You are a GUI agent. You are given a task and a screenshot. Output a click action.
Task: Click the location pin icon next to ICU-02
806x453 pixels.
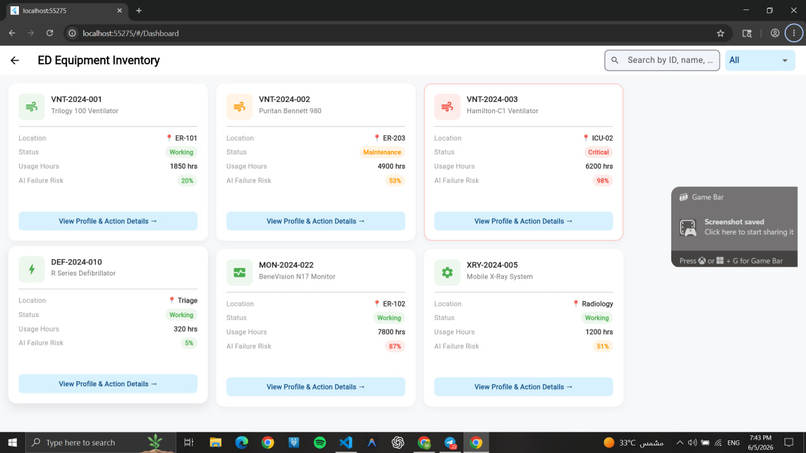(585, 138)
